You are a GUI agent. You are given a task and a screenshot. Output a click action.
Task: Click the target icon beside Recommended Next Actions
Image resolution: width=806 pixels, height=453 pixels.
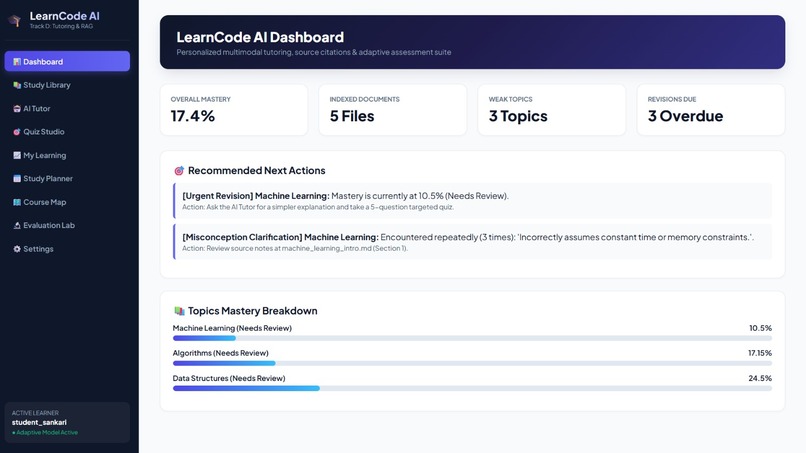[x=179, y=171]
